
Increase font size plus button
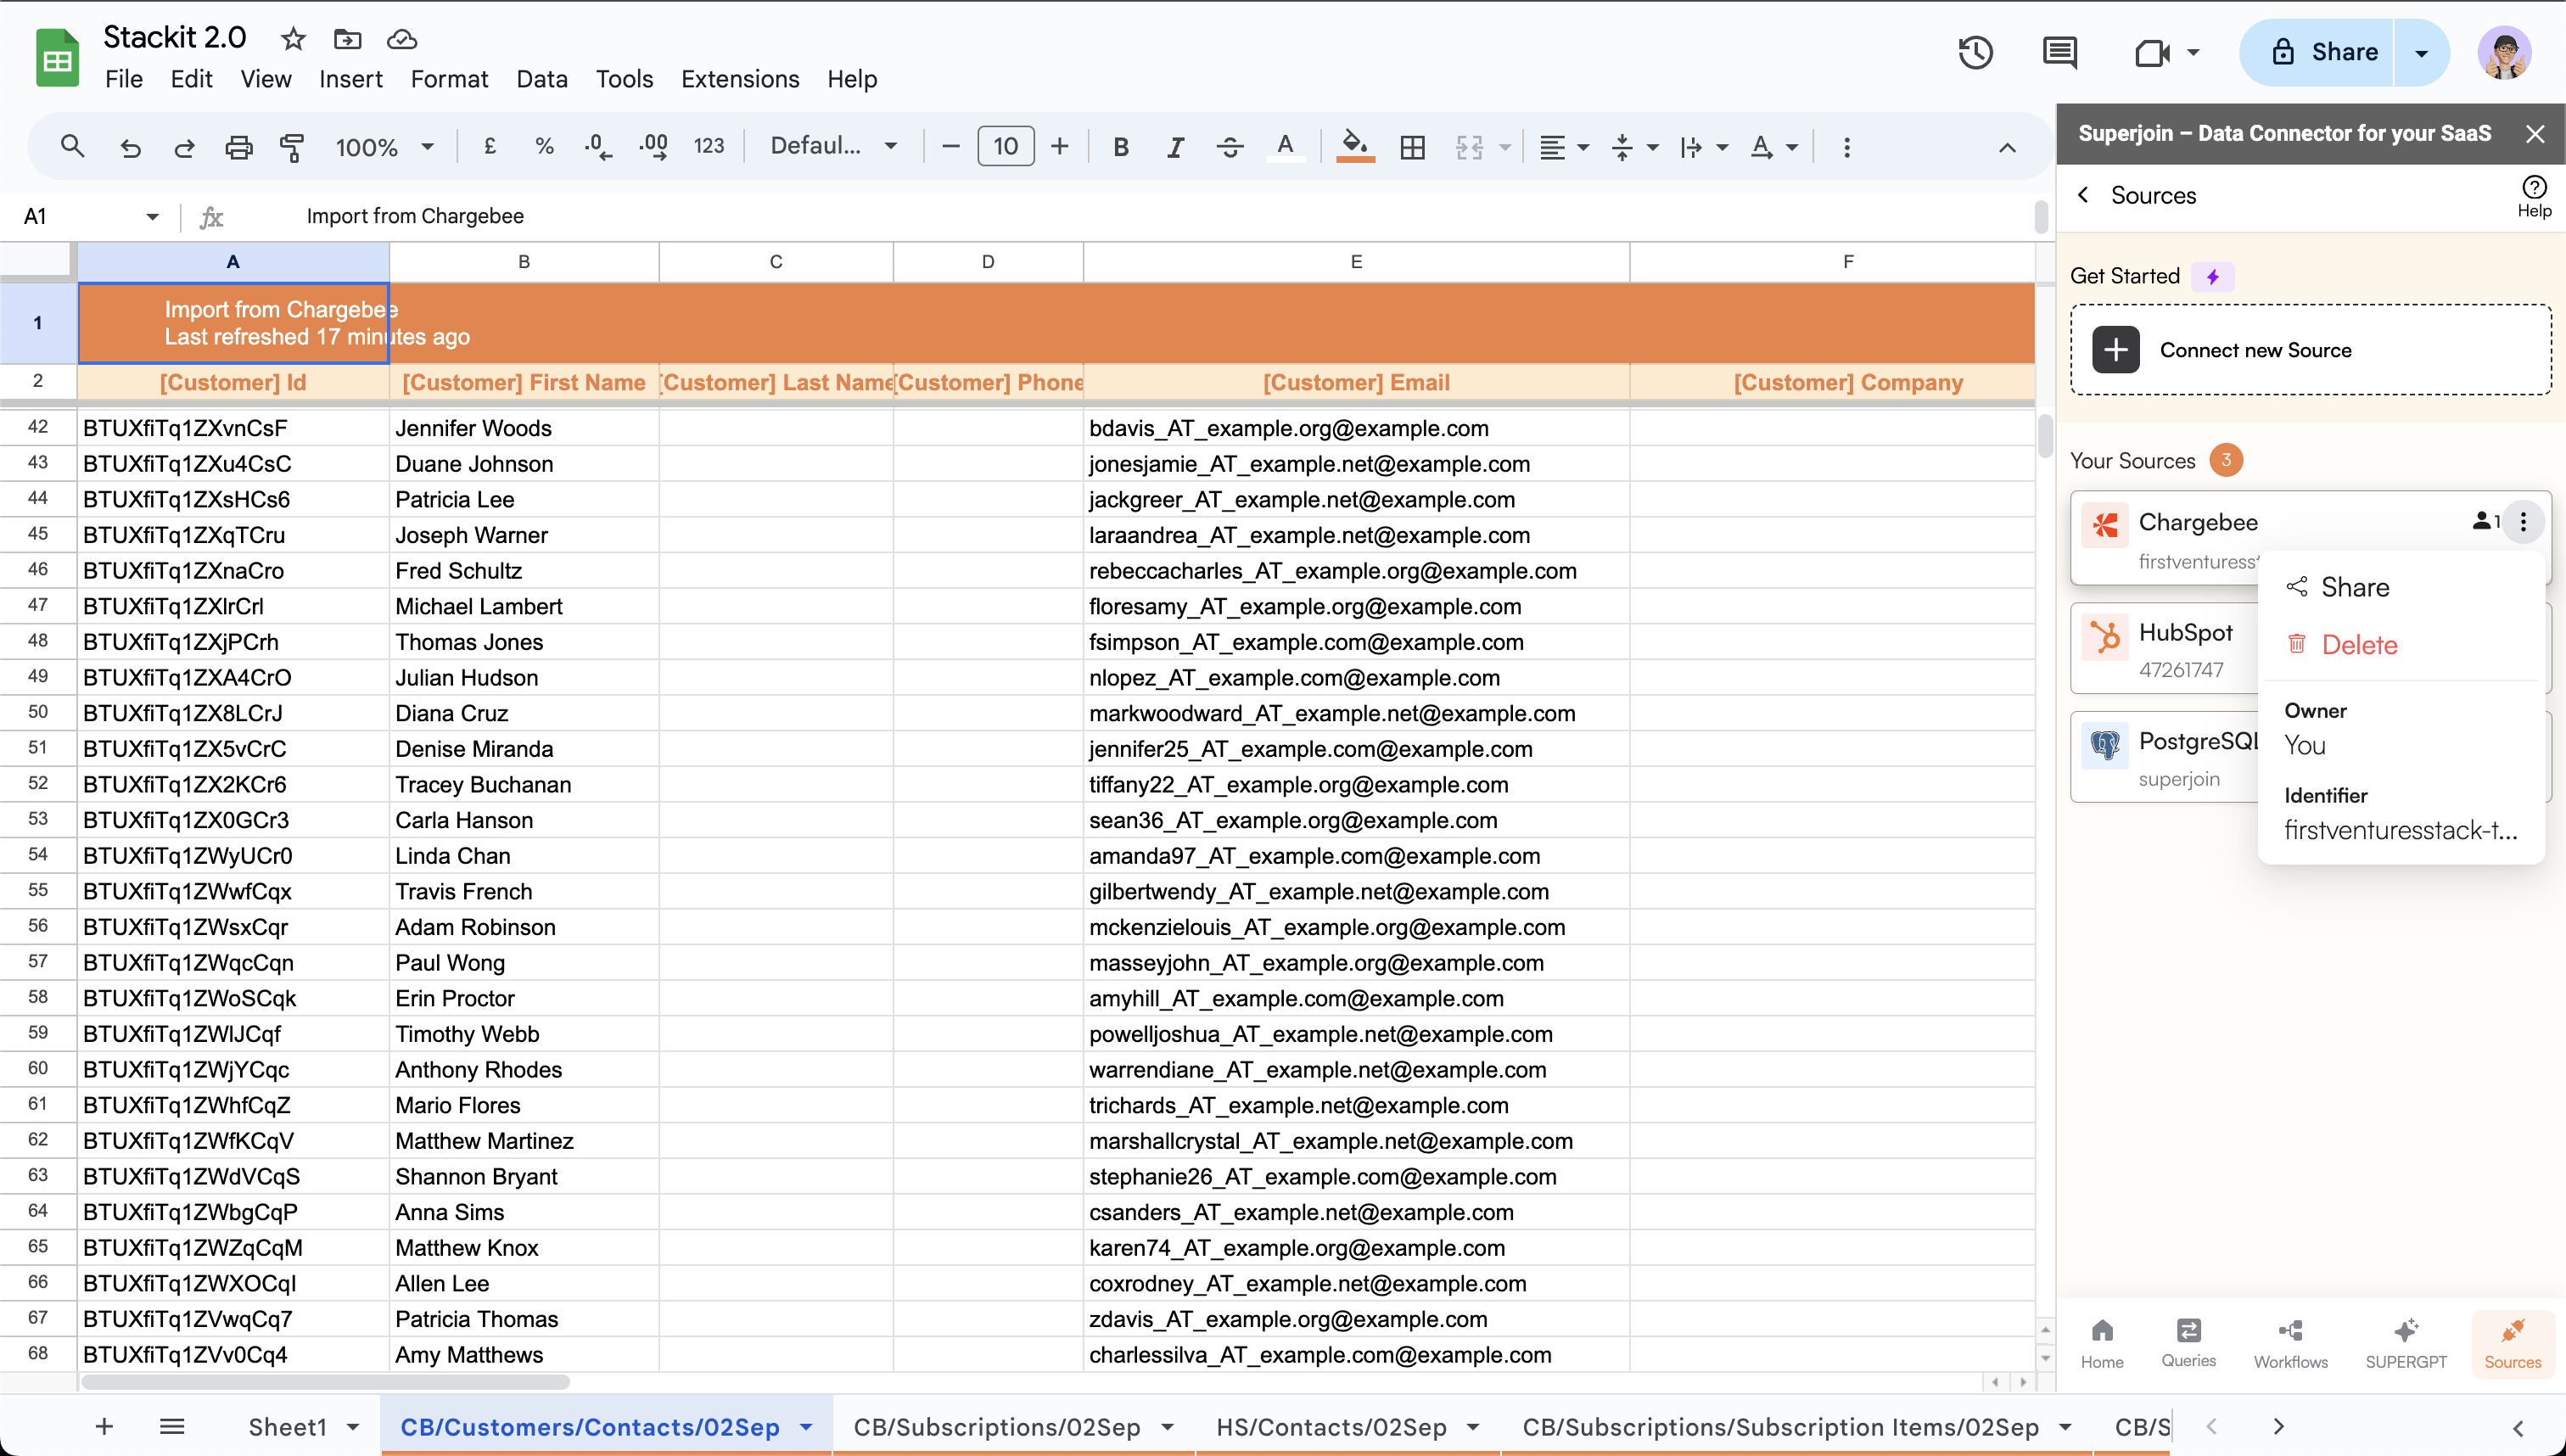point(1060,147)
